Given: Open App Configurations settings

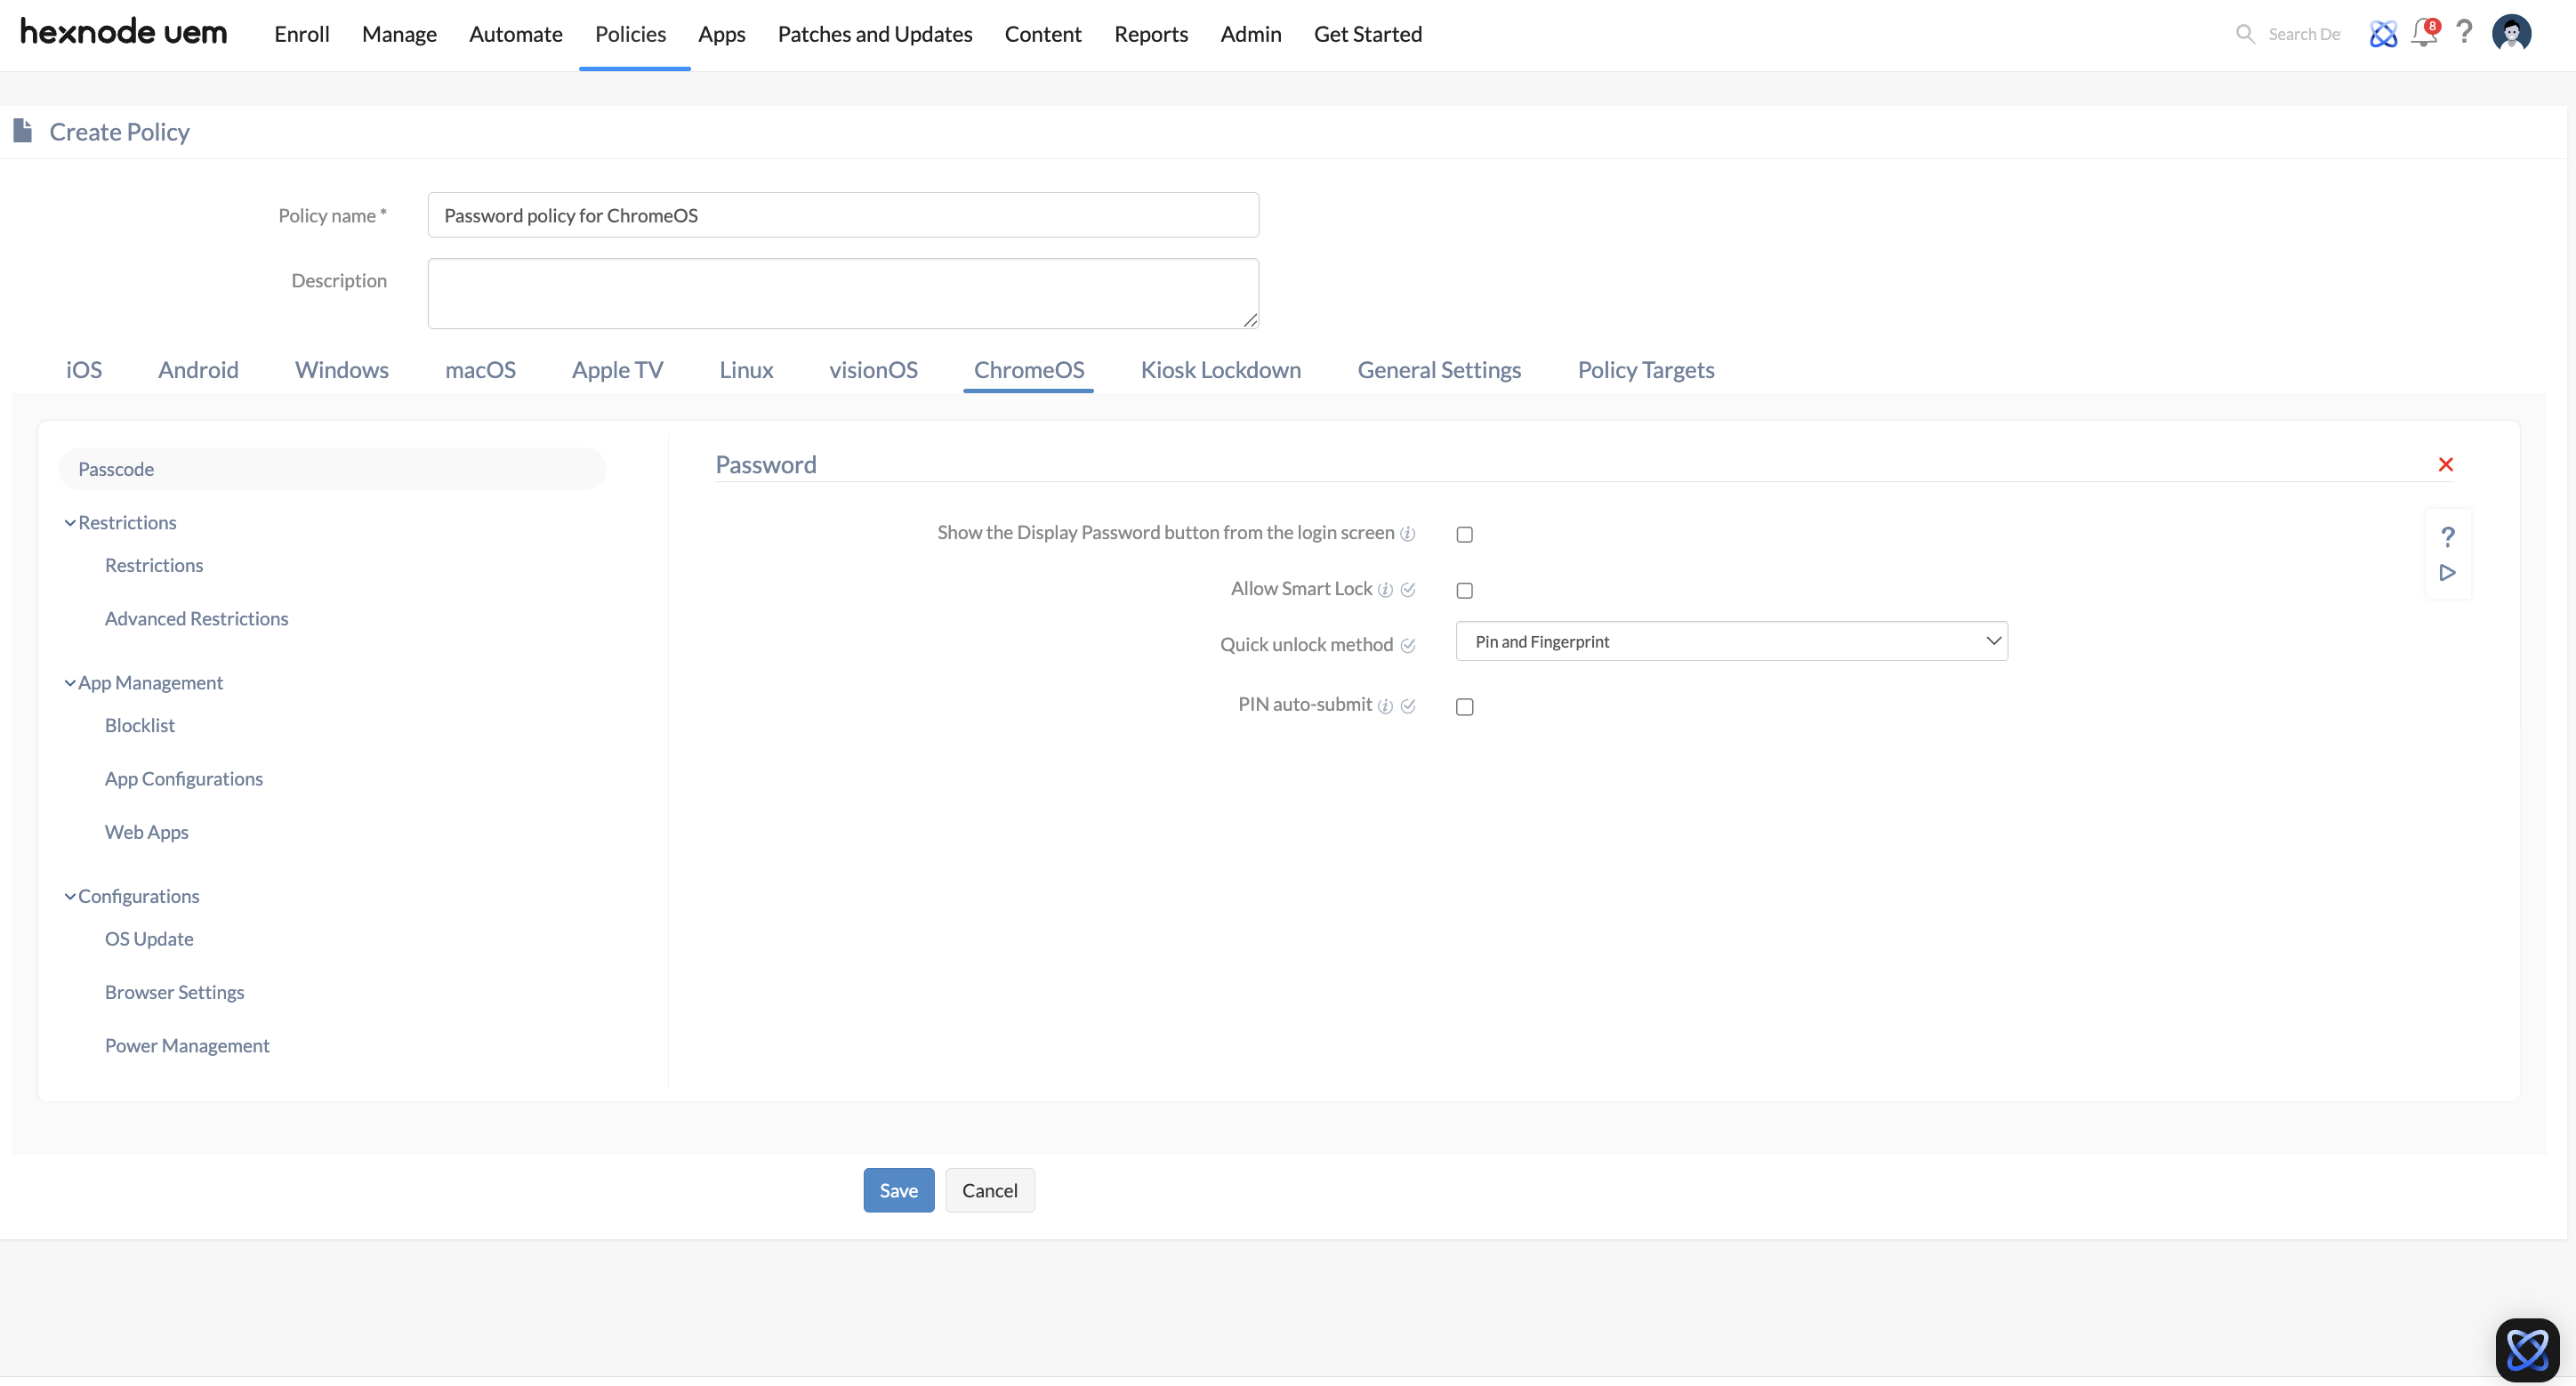Looking at the screenshot, I should click(184, 778).
